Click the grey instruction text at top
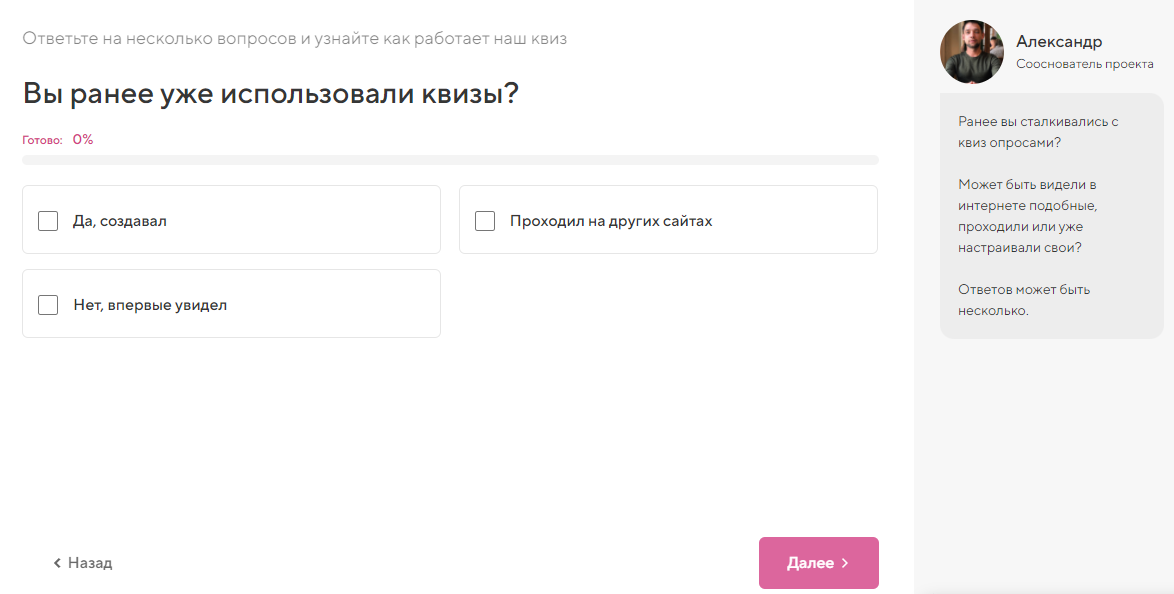Viewport: 1174px width, 594px height. pyautogui.click(x=294, y=39)
